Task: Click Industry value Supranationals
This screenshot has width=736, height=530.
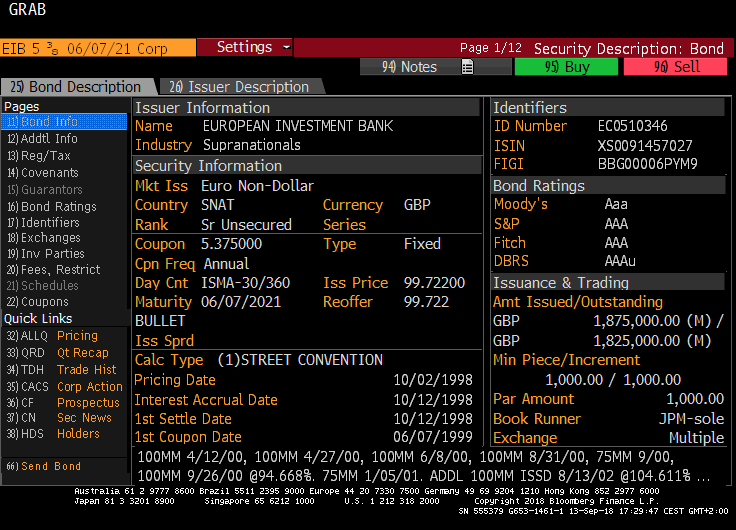Action: 252,145
